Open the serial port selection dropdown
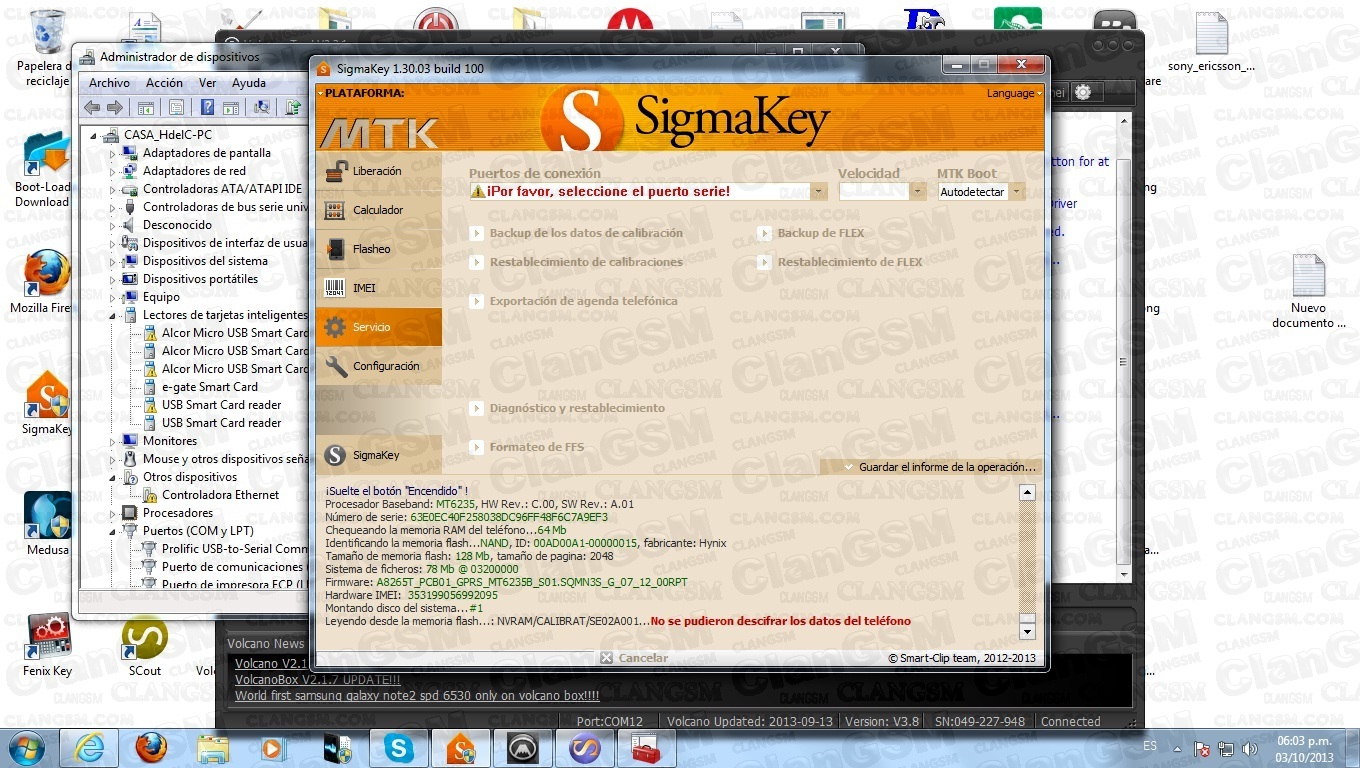Image resolution: width=1360 pixels, height=768 pixels. click(819, 191)
